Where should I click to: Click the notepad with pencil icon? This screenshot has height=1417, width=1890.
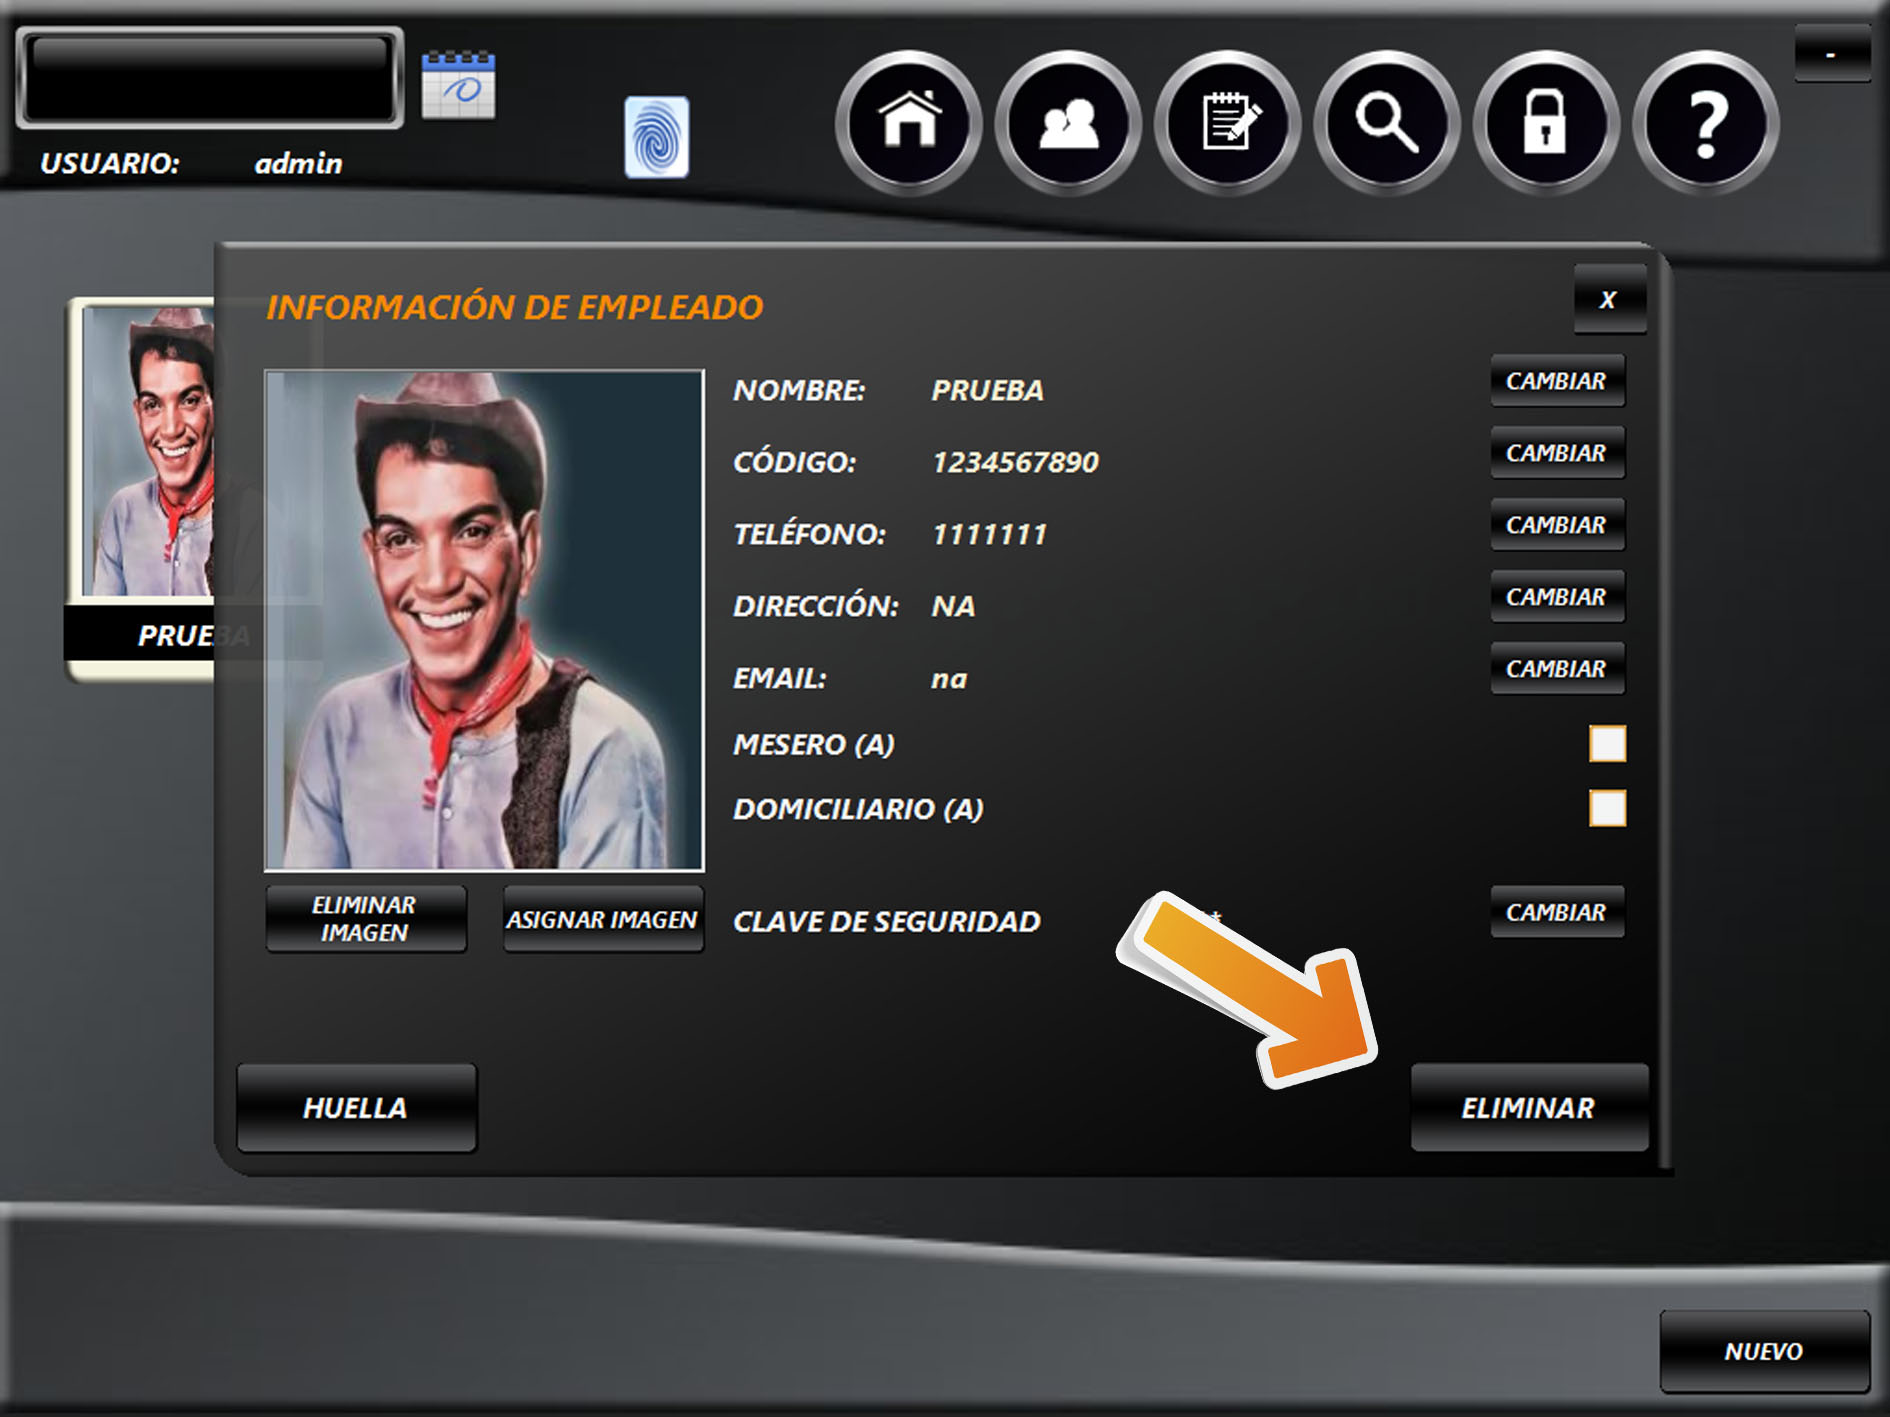click(x=1227, y=122)
